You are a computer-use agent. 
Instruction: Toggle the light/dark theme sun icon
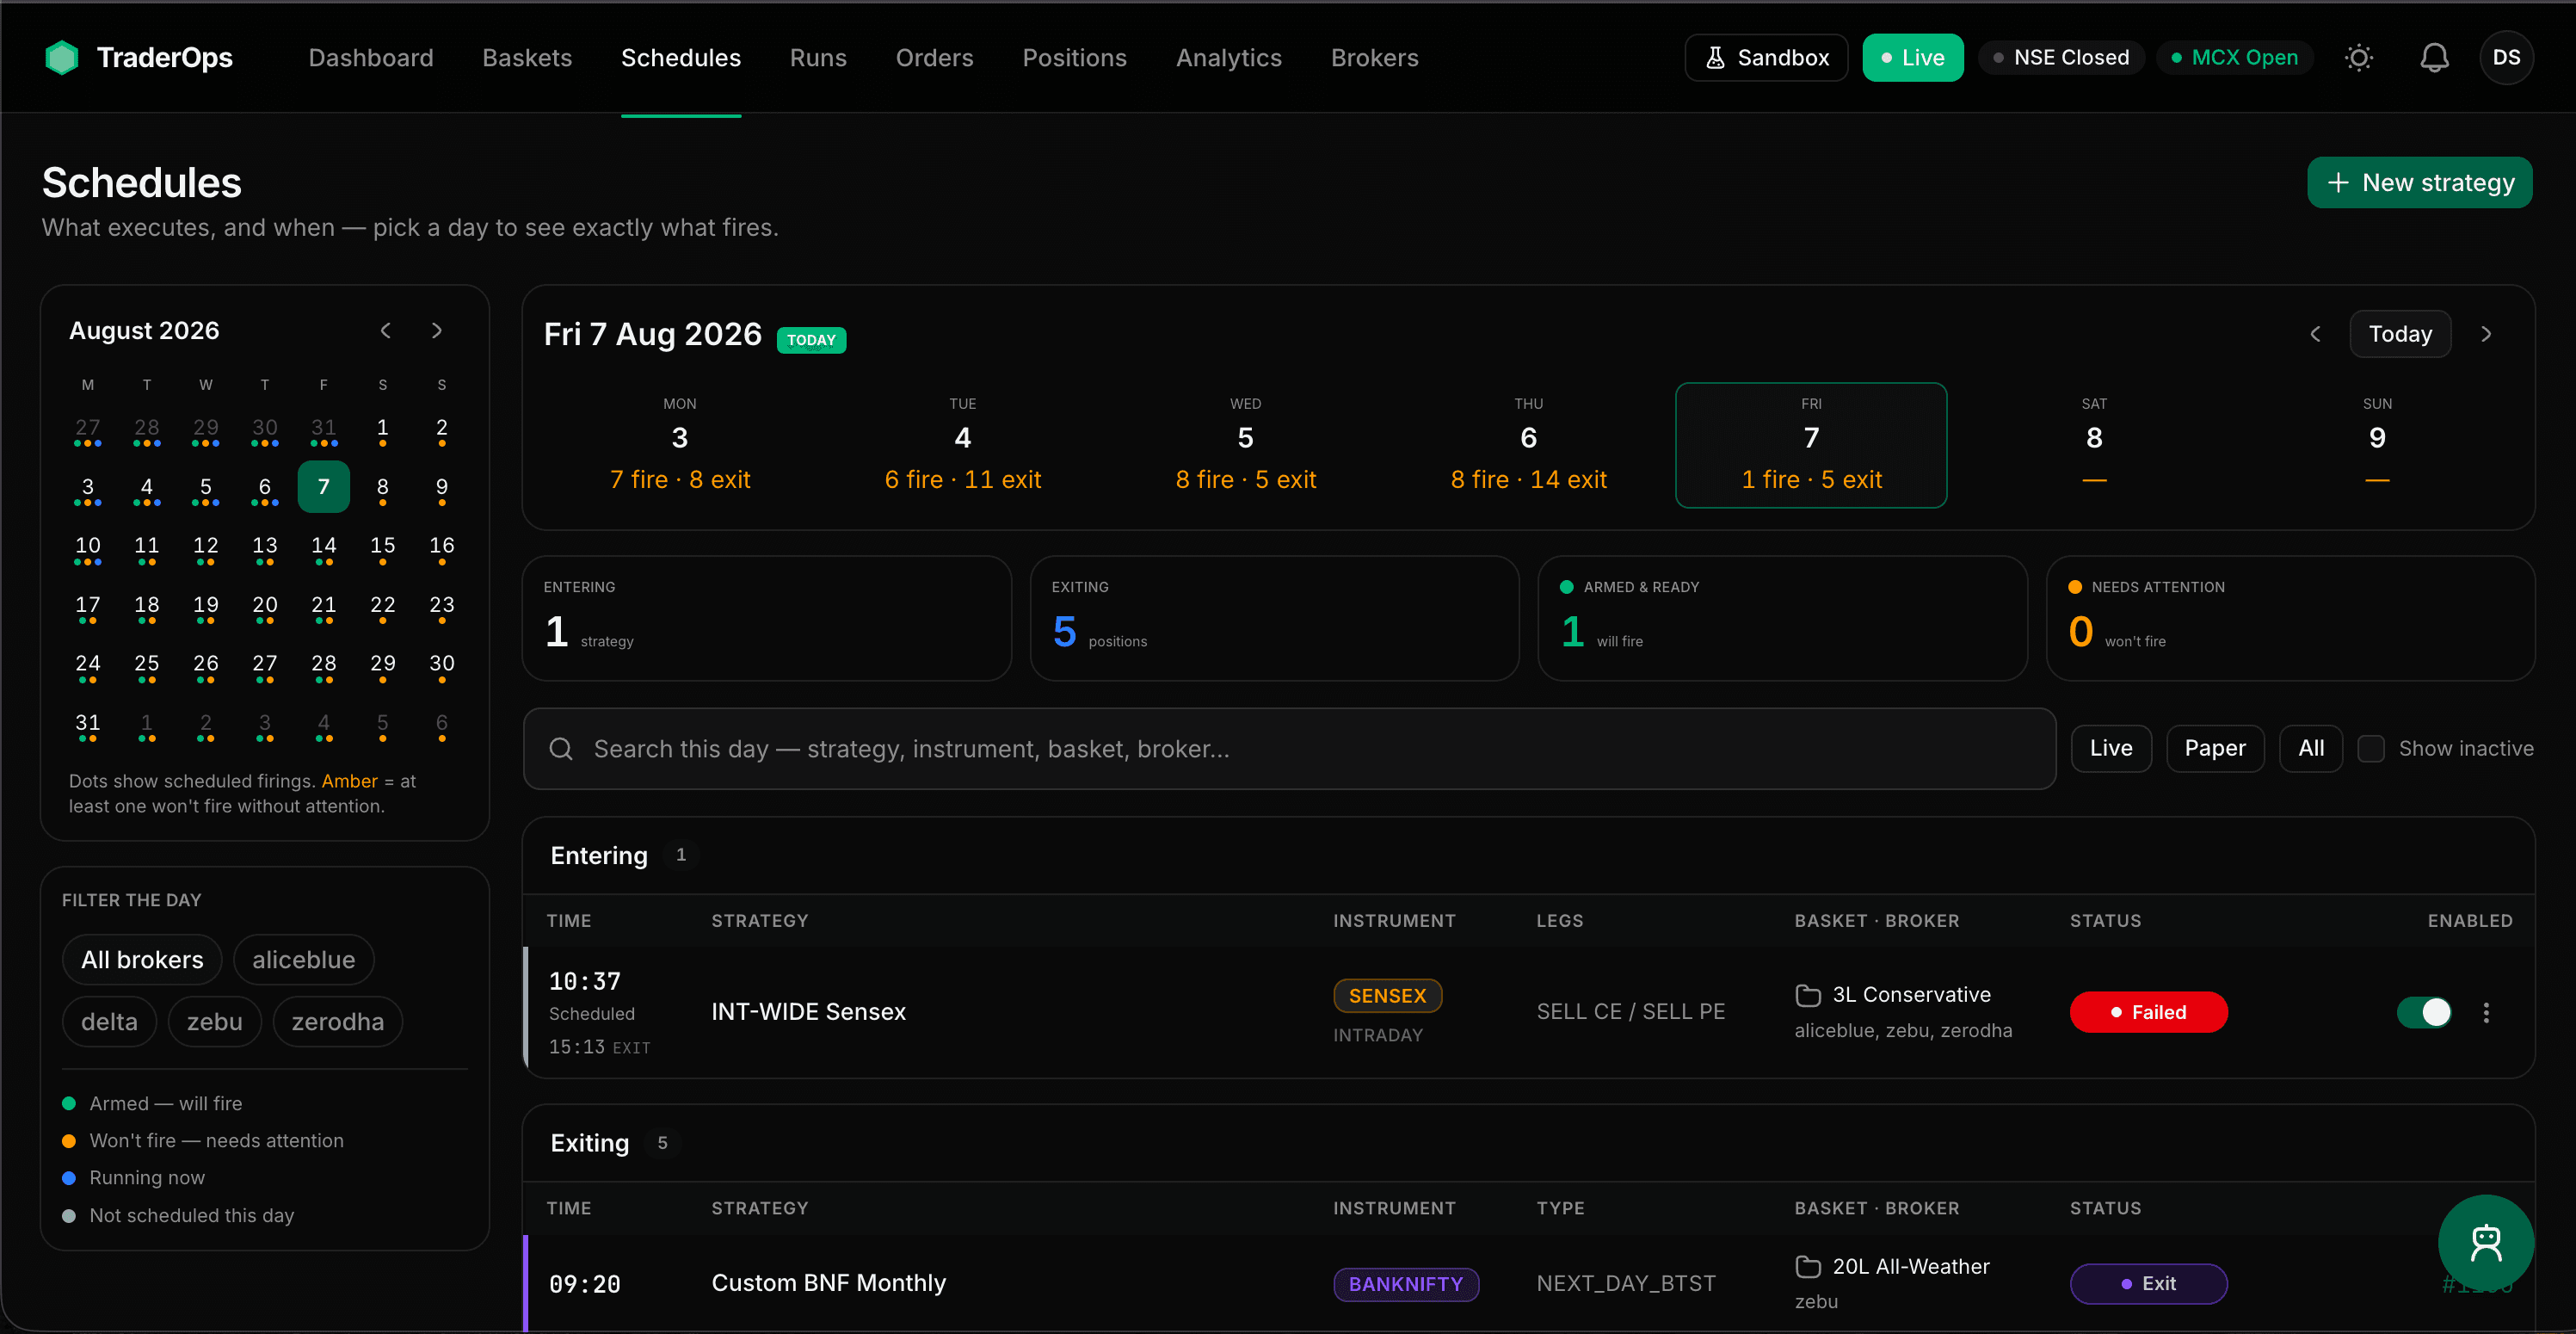click(x=2359, y=58)
